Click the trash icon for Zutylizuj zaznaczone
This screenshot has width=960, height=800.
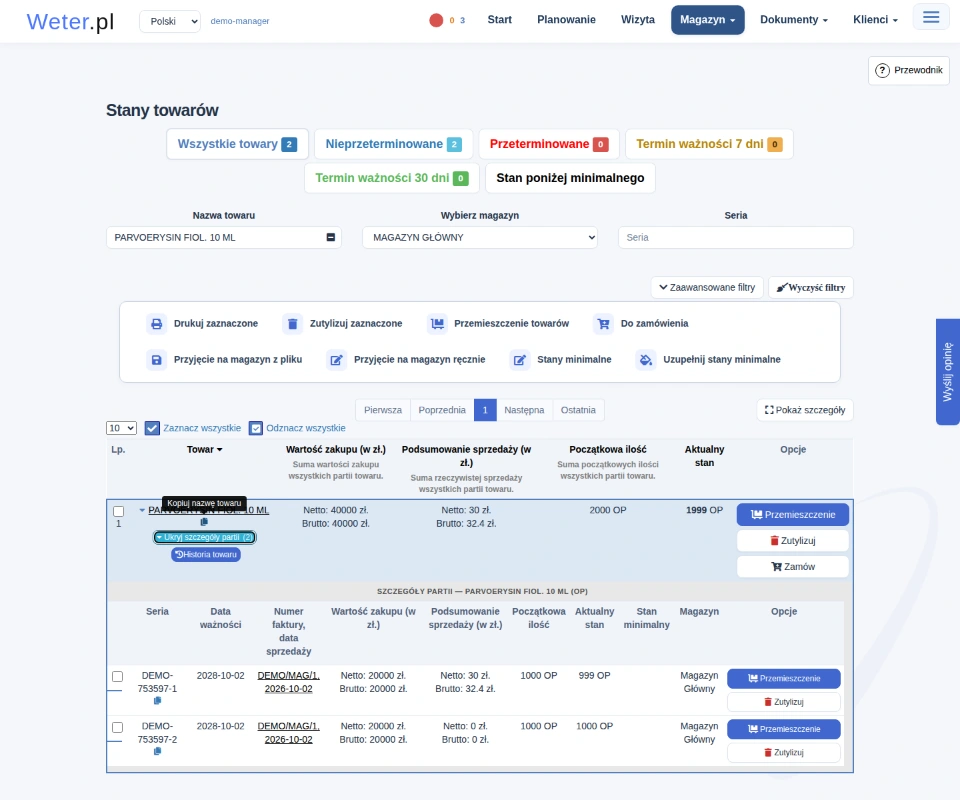(293, 324)
